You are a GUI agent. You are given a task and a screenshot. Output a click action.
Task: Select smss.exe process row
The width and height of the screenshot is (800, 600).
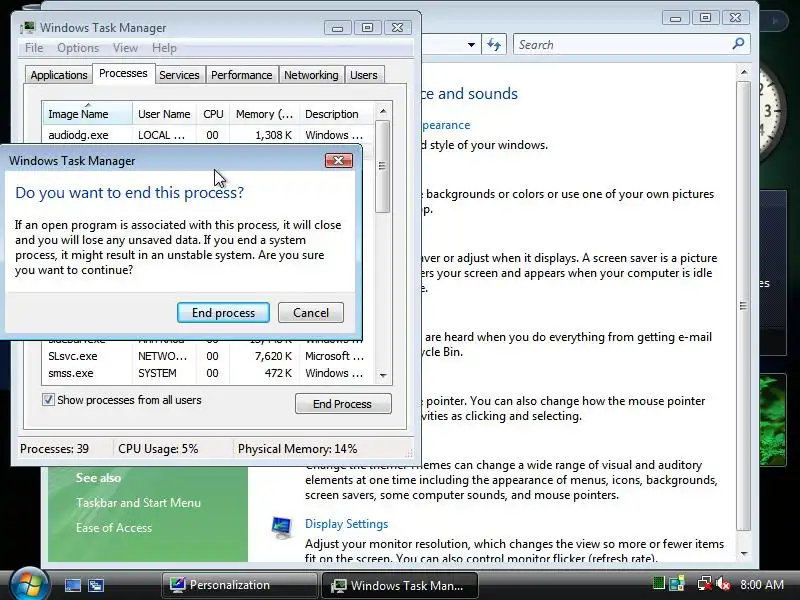[x=208, y=373]
